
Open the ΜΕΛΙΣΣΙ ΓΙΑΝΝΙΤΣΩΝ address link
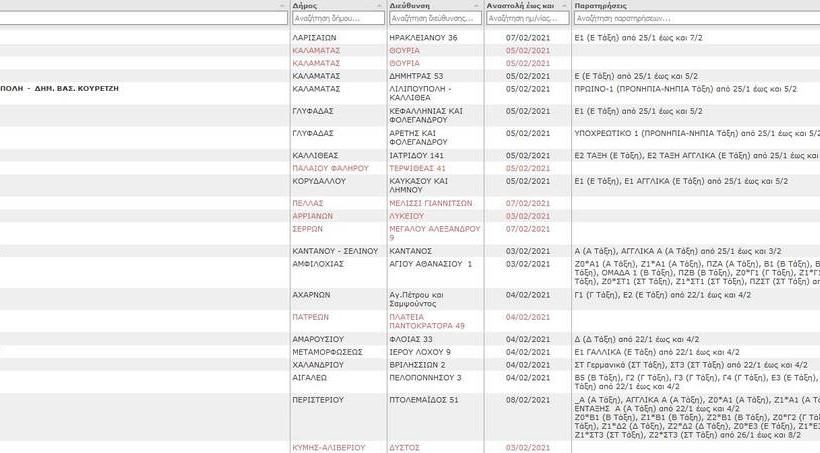coord(430,202)
